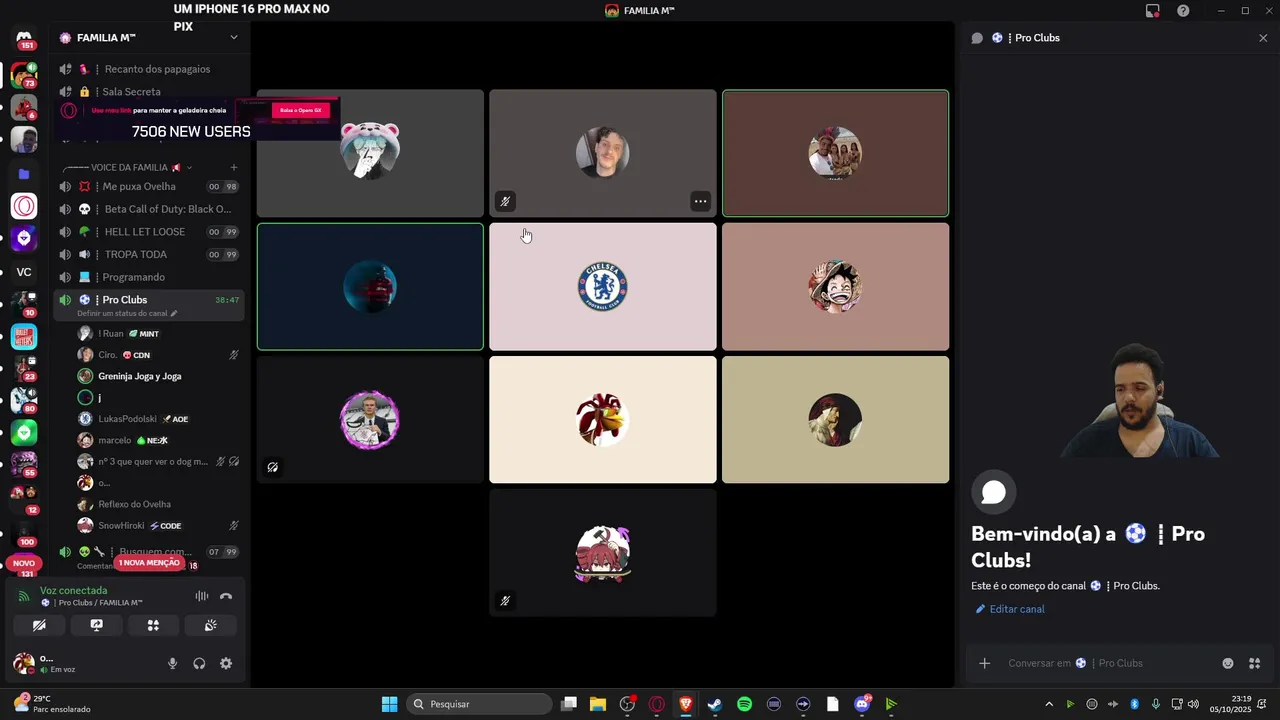Image resolution: width=1280 pixels, height=720 pixels.
Task: Open noise suppression waveform settings
Action: [x=201, y=596]
